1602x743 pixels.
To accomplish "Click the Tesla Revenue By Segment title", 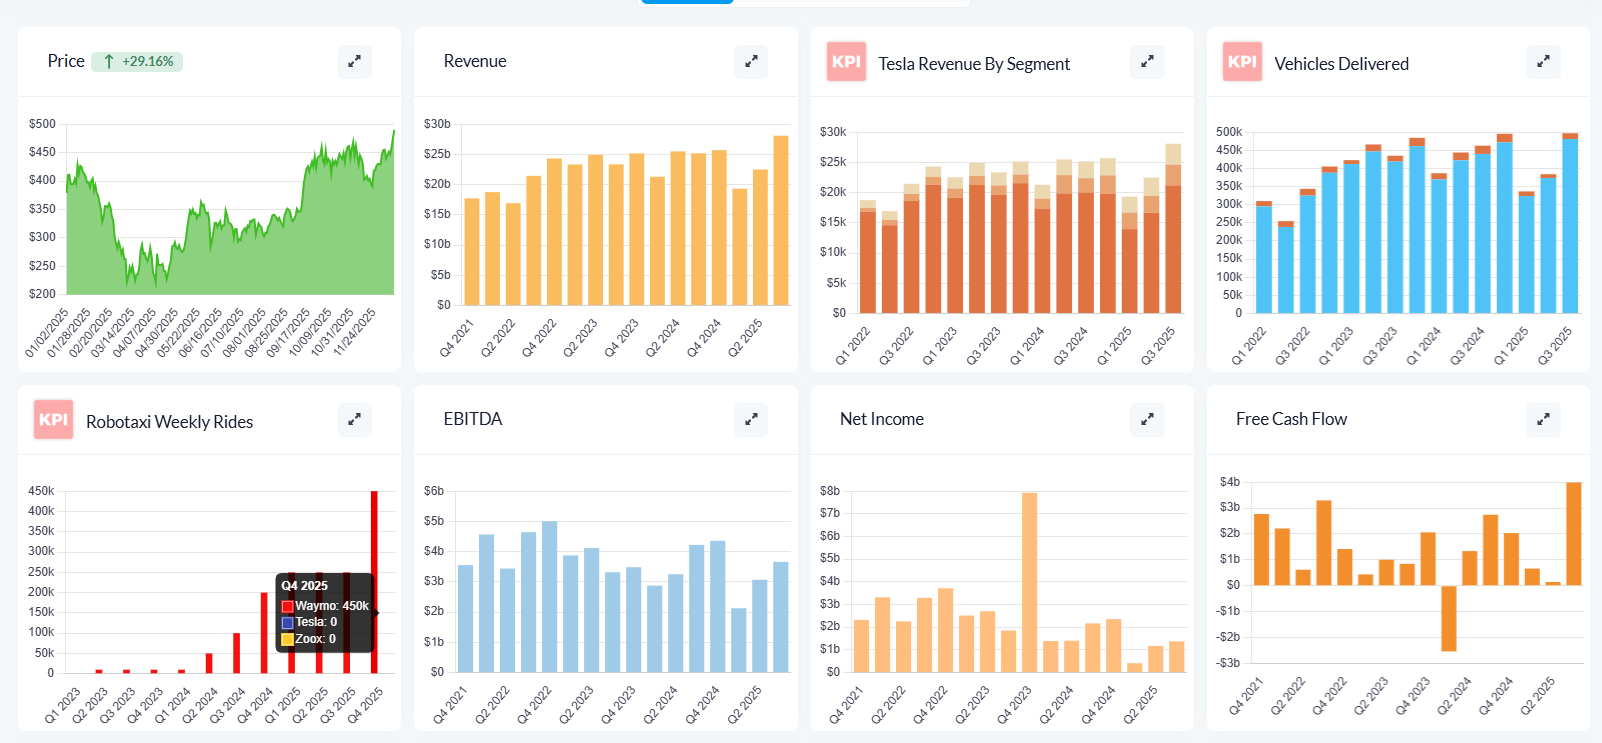I will pos(973,64).
